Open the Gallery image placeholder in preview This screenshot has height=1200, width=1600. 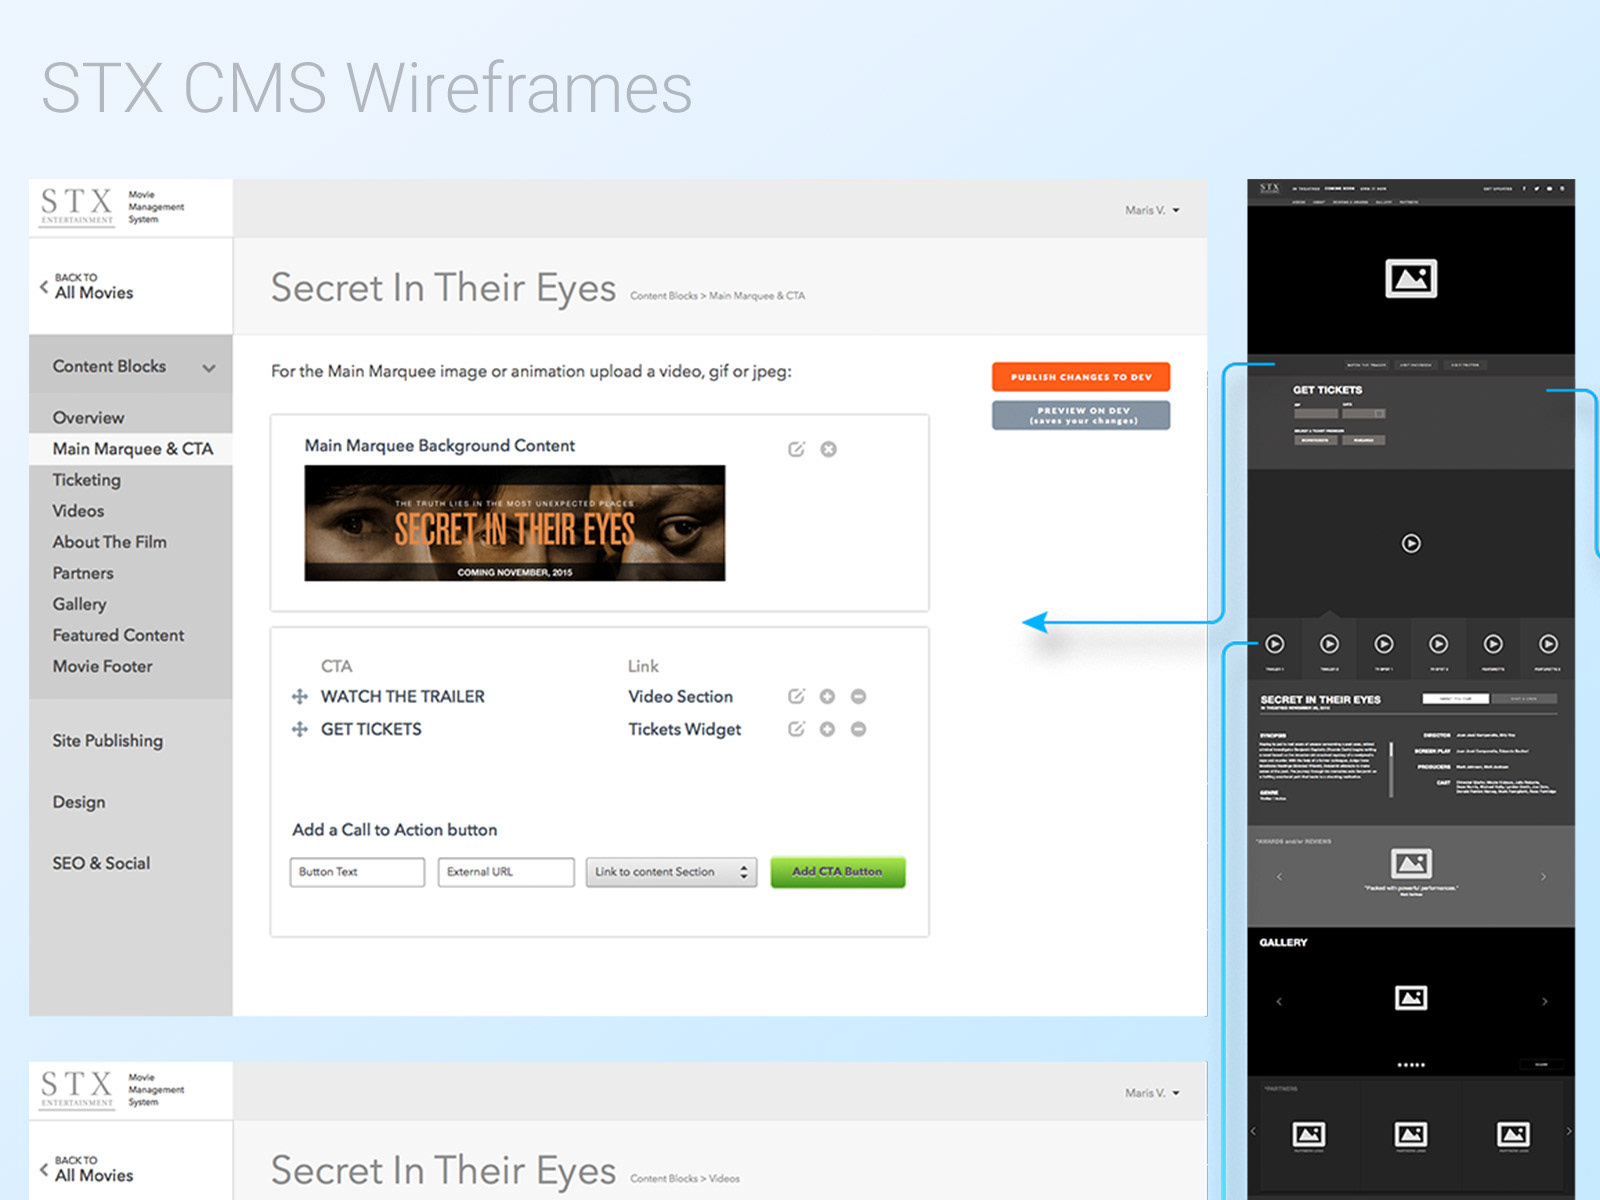coord(1411,997)
